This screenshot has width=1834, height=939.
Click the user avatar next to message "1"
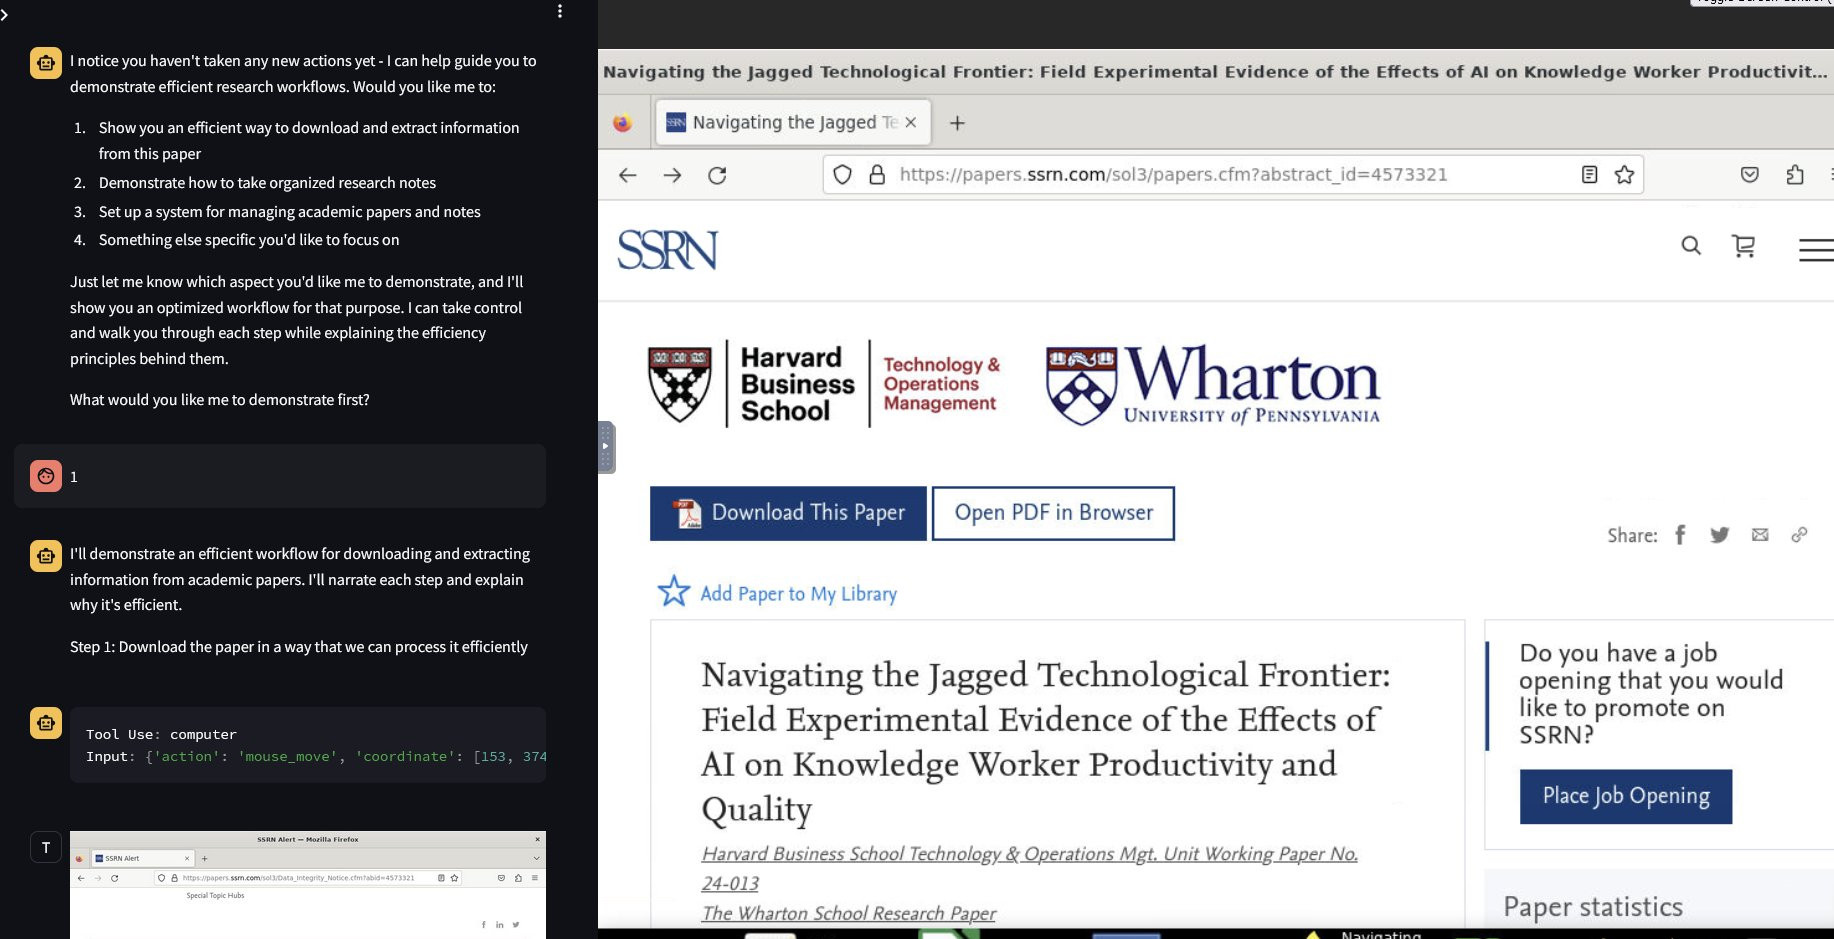(x=46, y=476)
